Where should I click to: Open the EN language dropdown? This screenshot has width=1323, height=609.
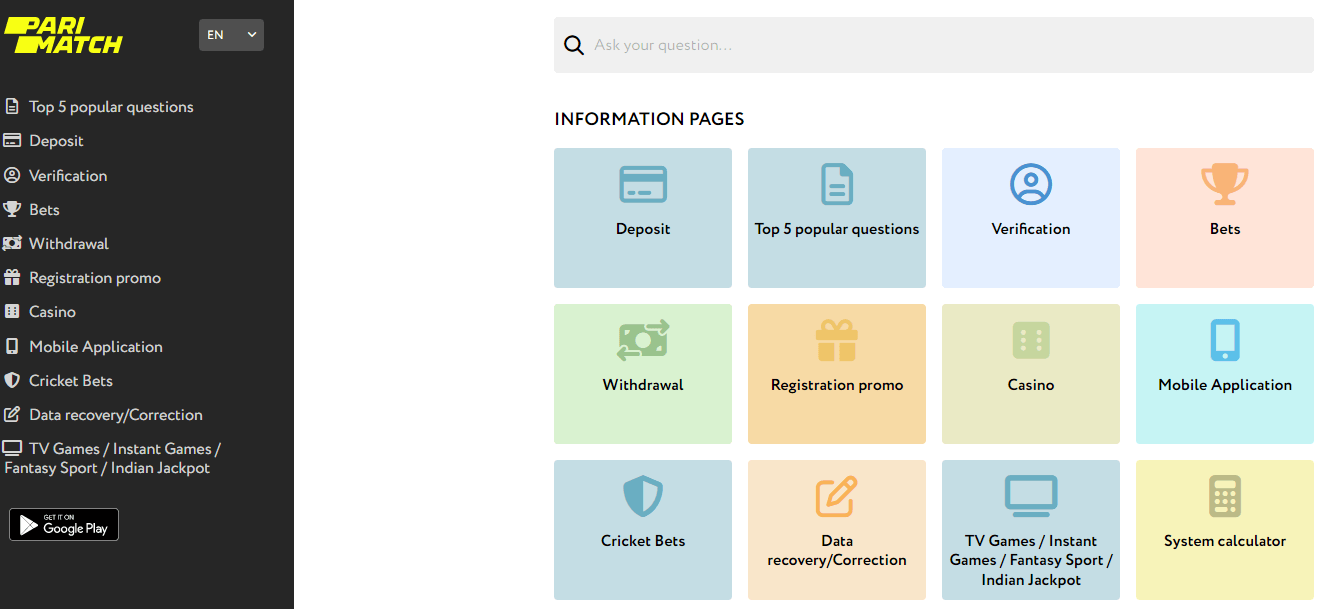[x=231, y=35]
